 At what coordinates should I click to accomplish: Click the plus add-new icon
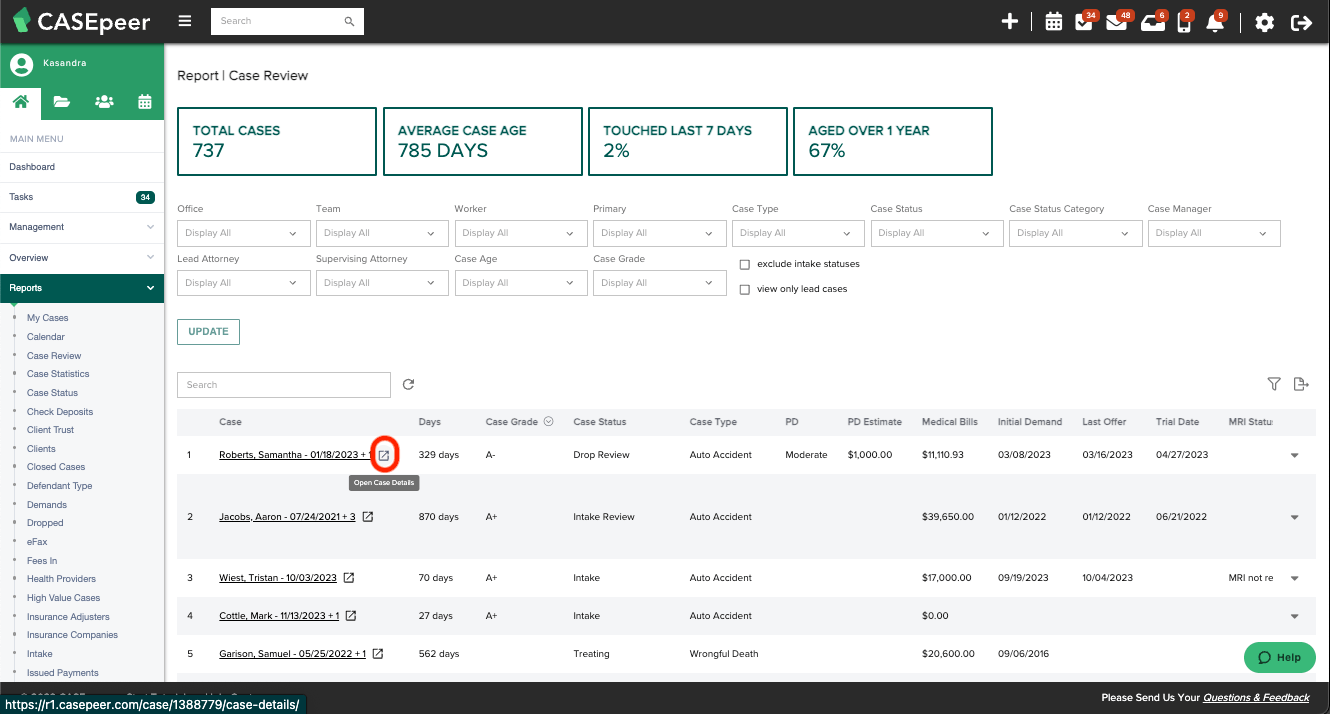[1010, 21]
